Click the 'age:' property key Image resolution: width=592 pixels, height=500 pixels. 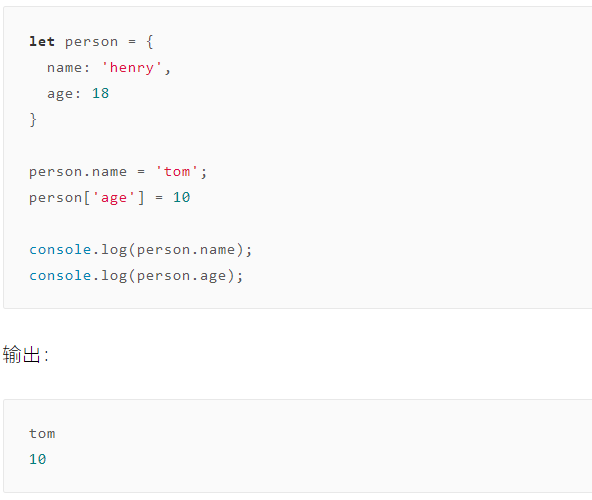[64, 94]
